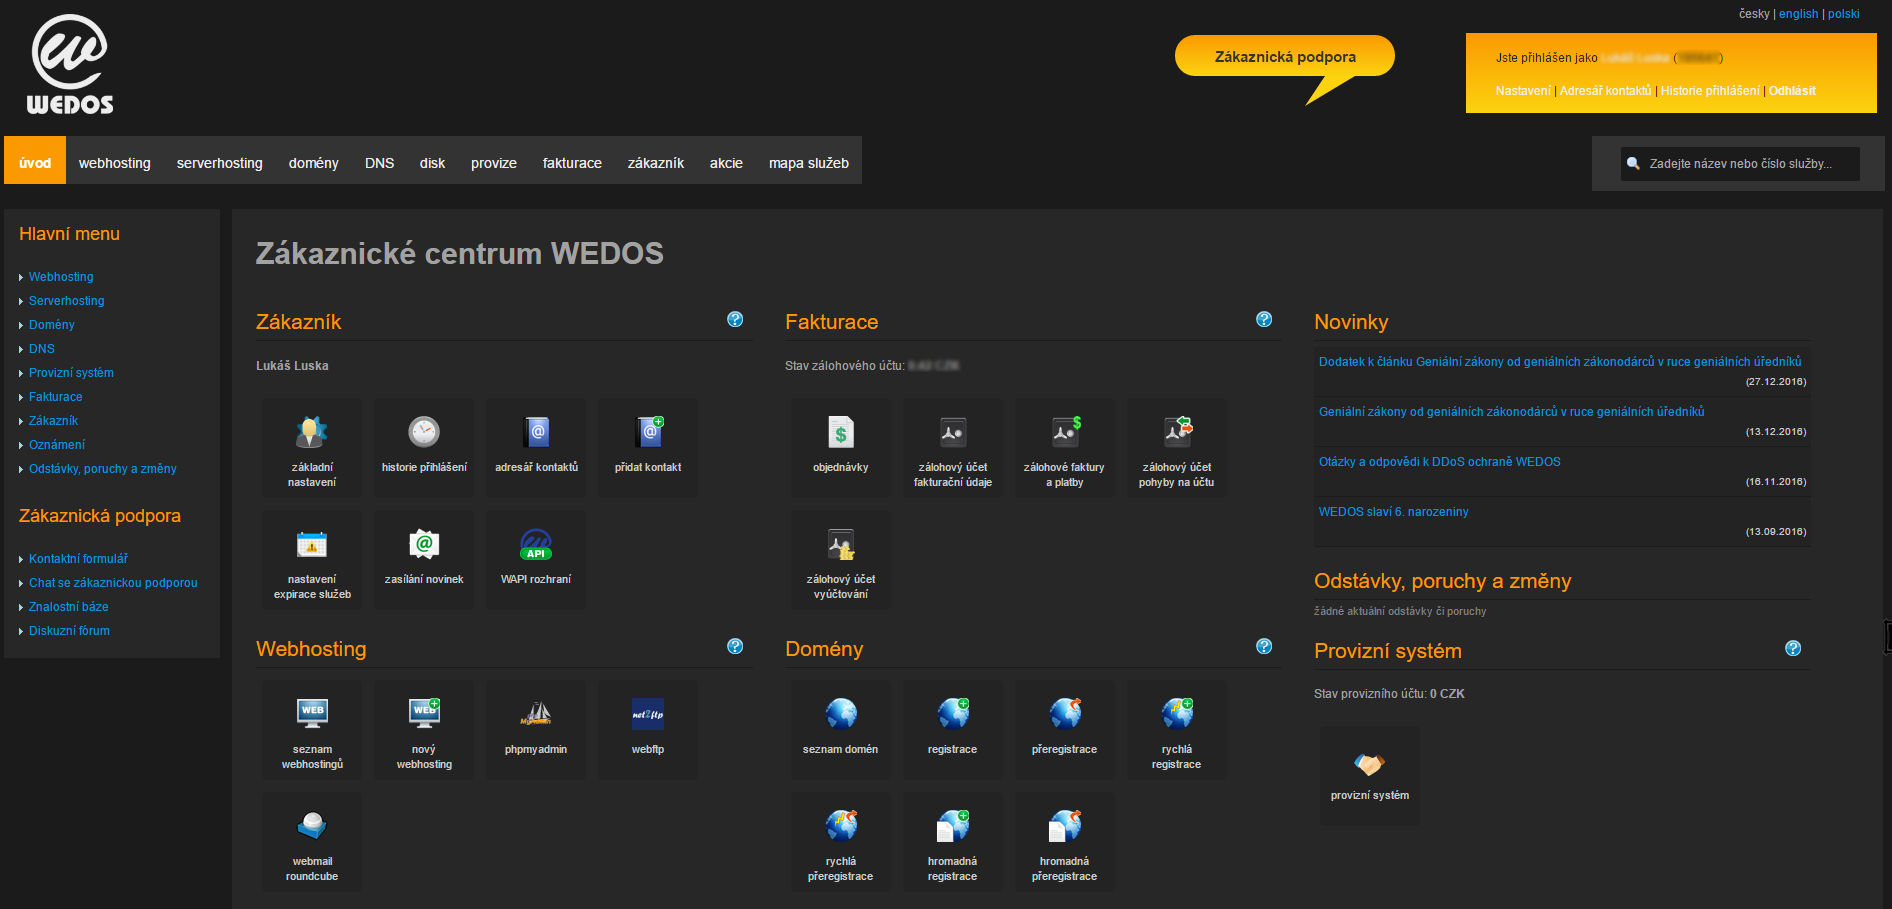1892x909 pixels.
Task: Open Odstávky, poruchy a změny sidebar link
Action: click(x=103, y=469)
